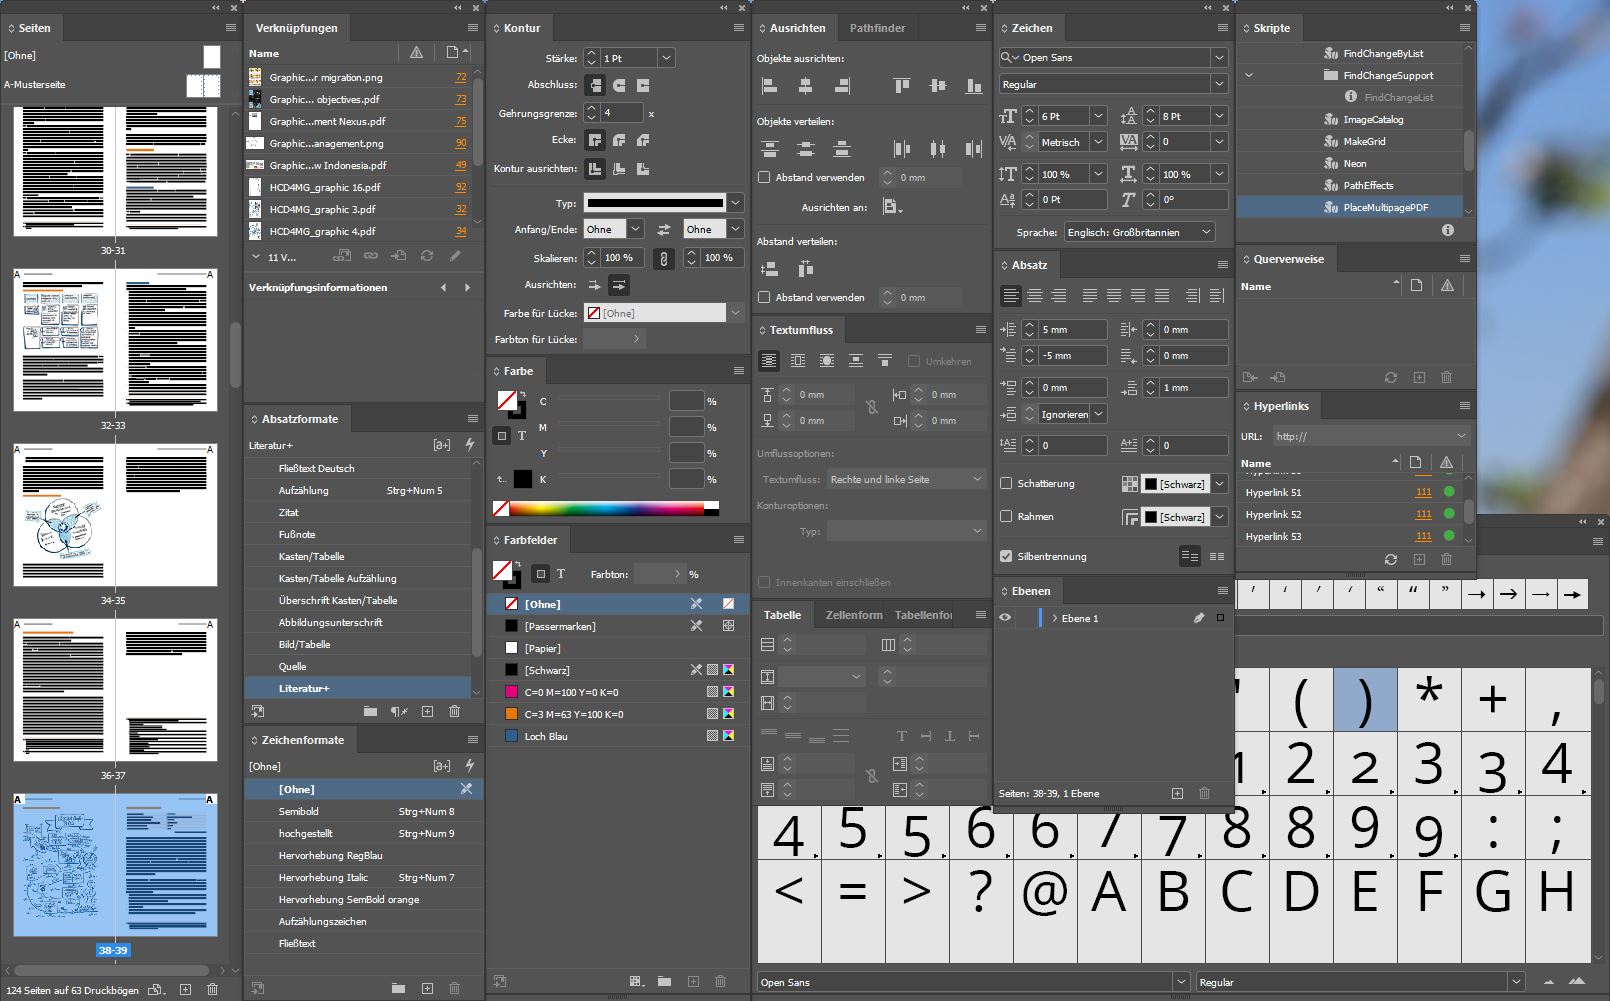Apply quick apply lightning in Absatzformate
Viewport: 1610px width, 1001px height.
pyautogui.click(x=469, y=444)
